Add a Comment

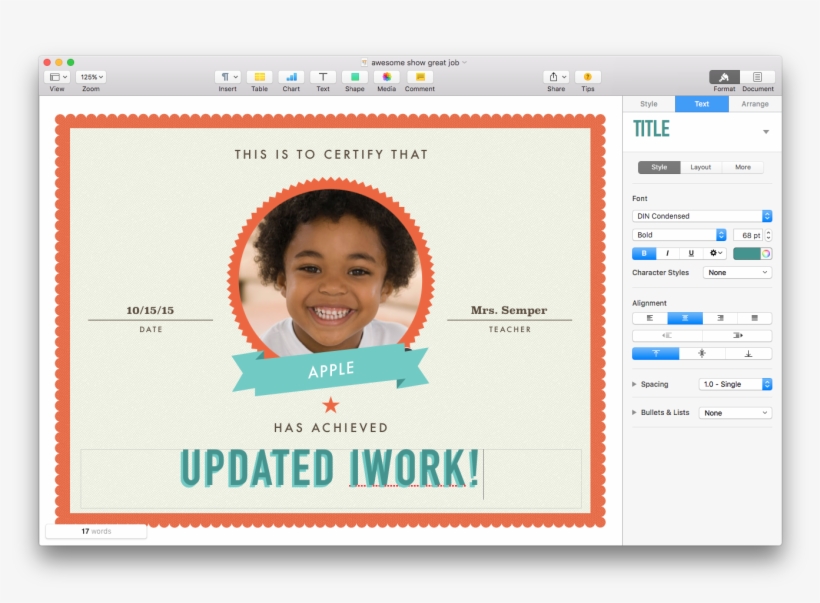[419, 78]
